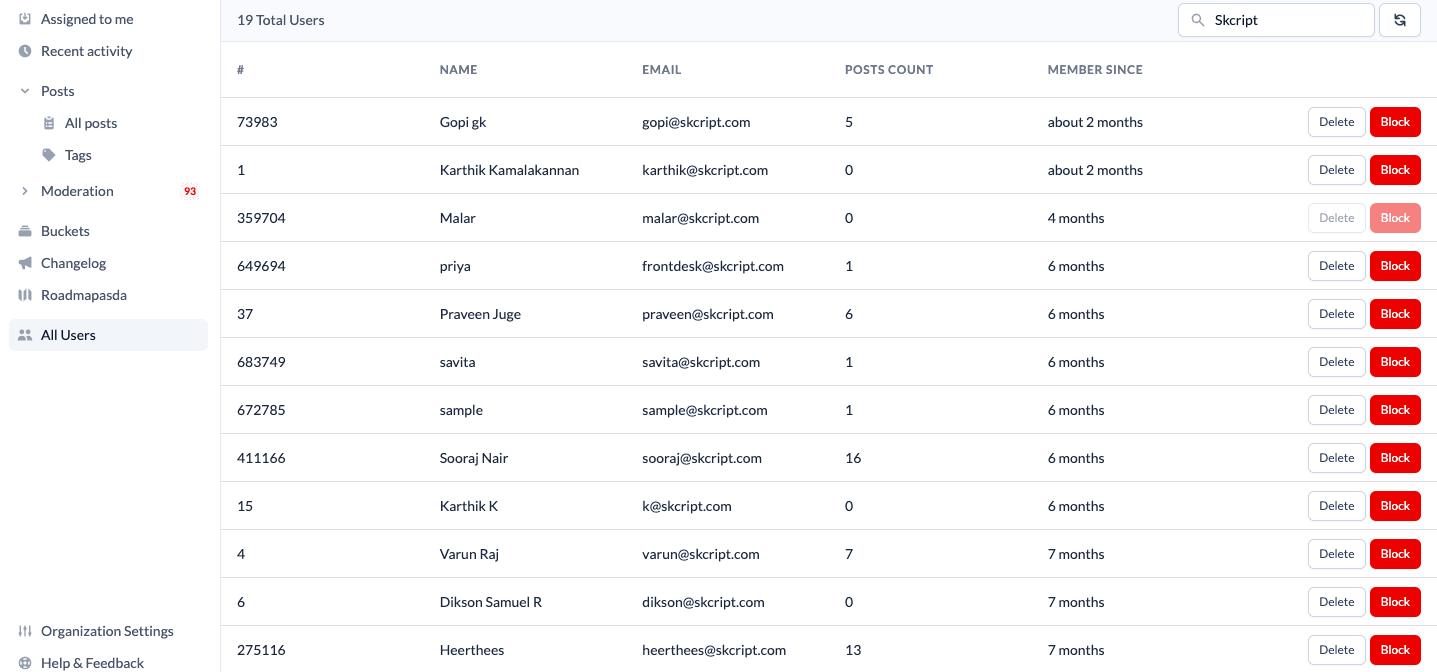Screen dimensions: 1437x672
Task: Delete user savita
Action: point(1336,362)
